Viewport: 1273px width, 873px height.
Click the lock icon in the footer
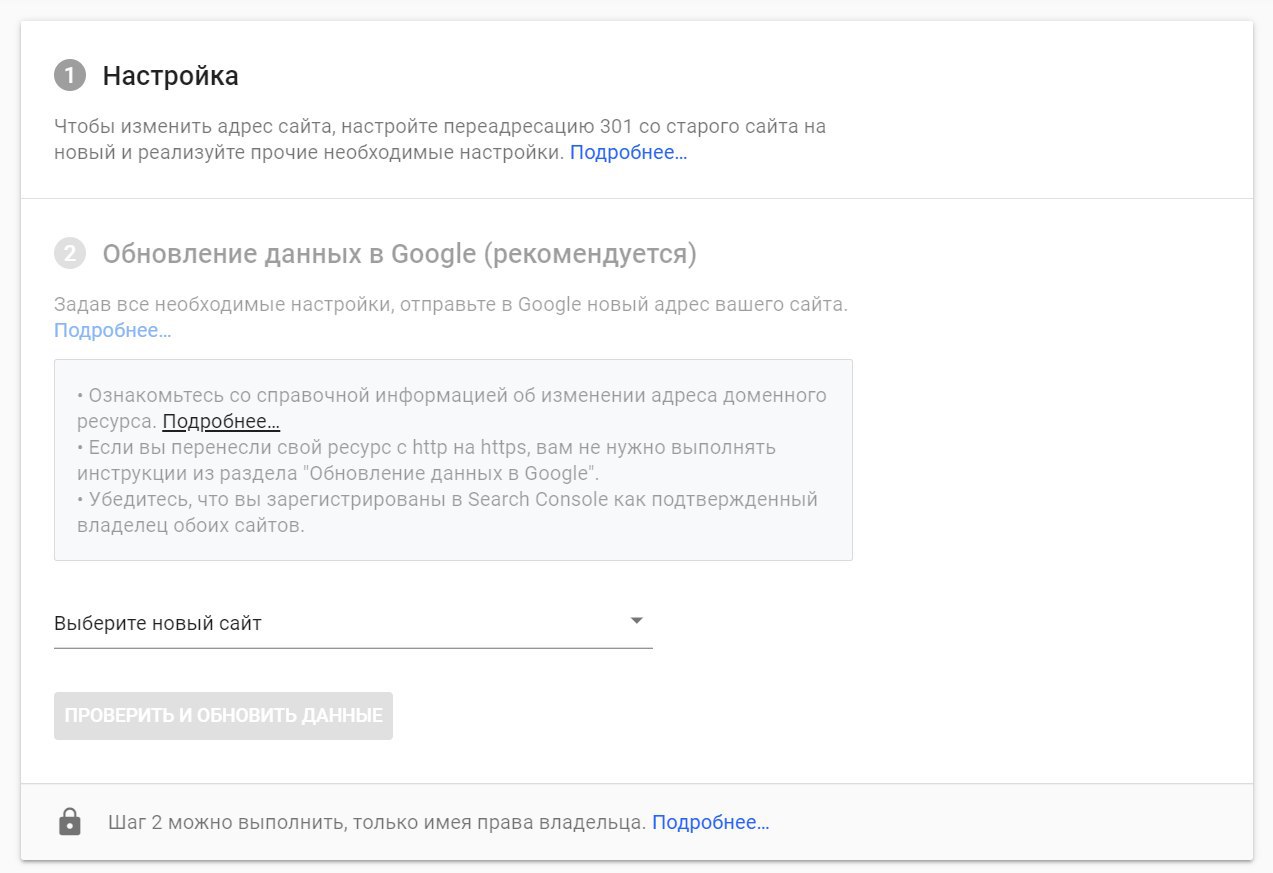[69, 822]
